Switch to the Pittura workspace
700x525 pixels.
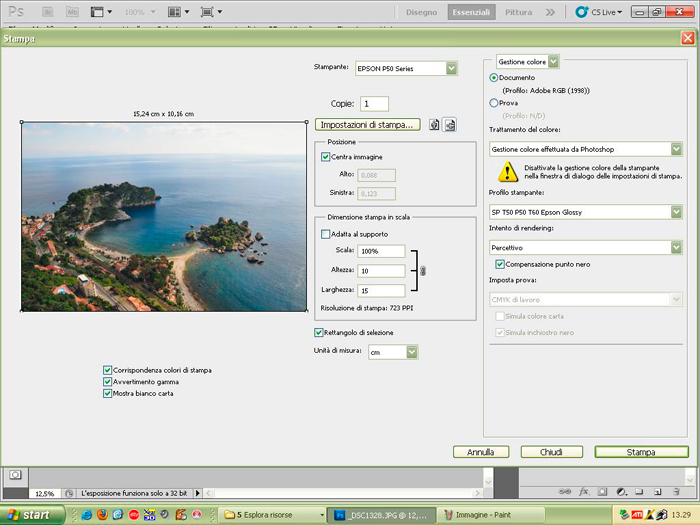tap(518, 13)
